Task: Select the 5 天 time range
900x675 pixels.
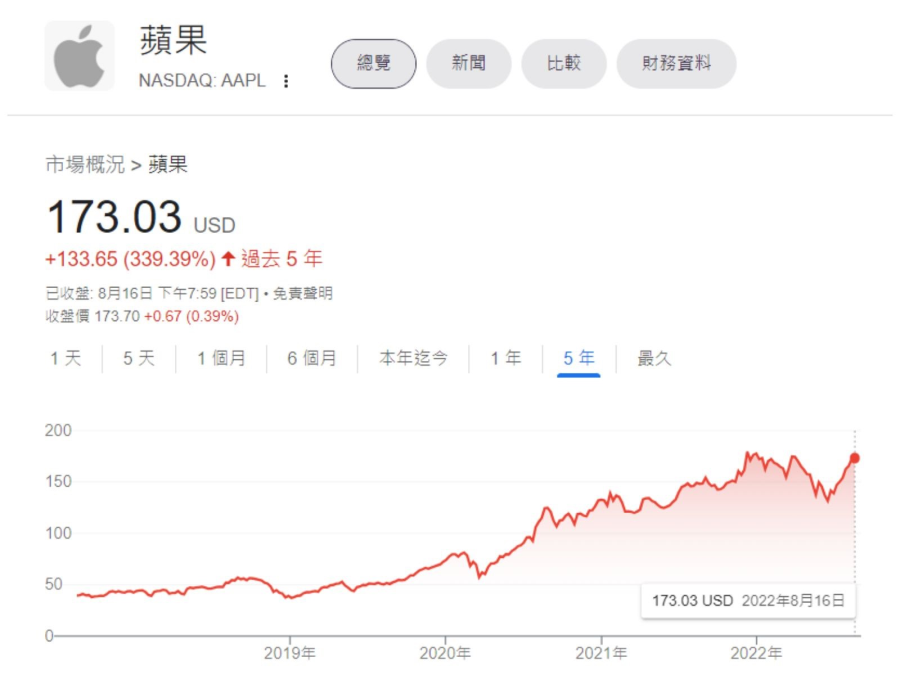Action: click(x=139, y=358)
